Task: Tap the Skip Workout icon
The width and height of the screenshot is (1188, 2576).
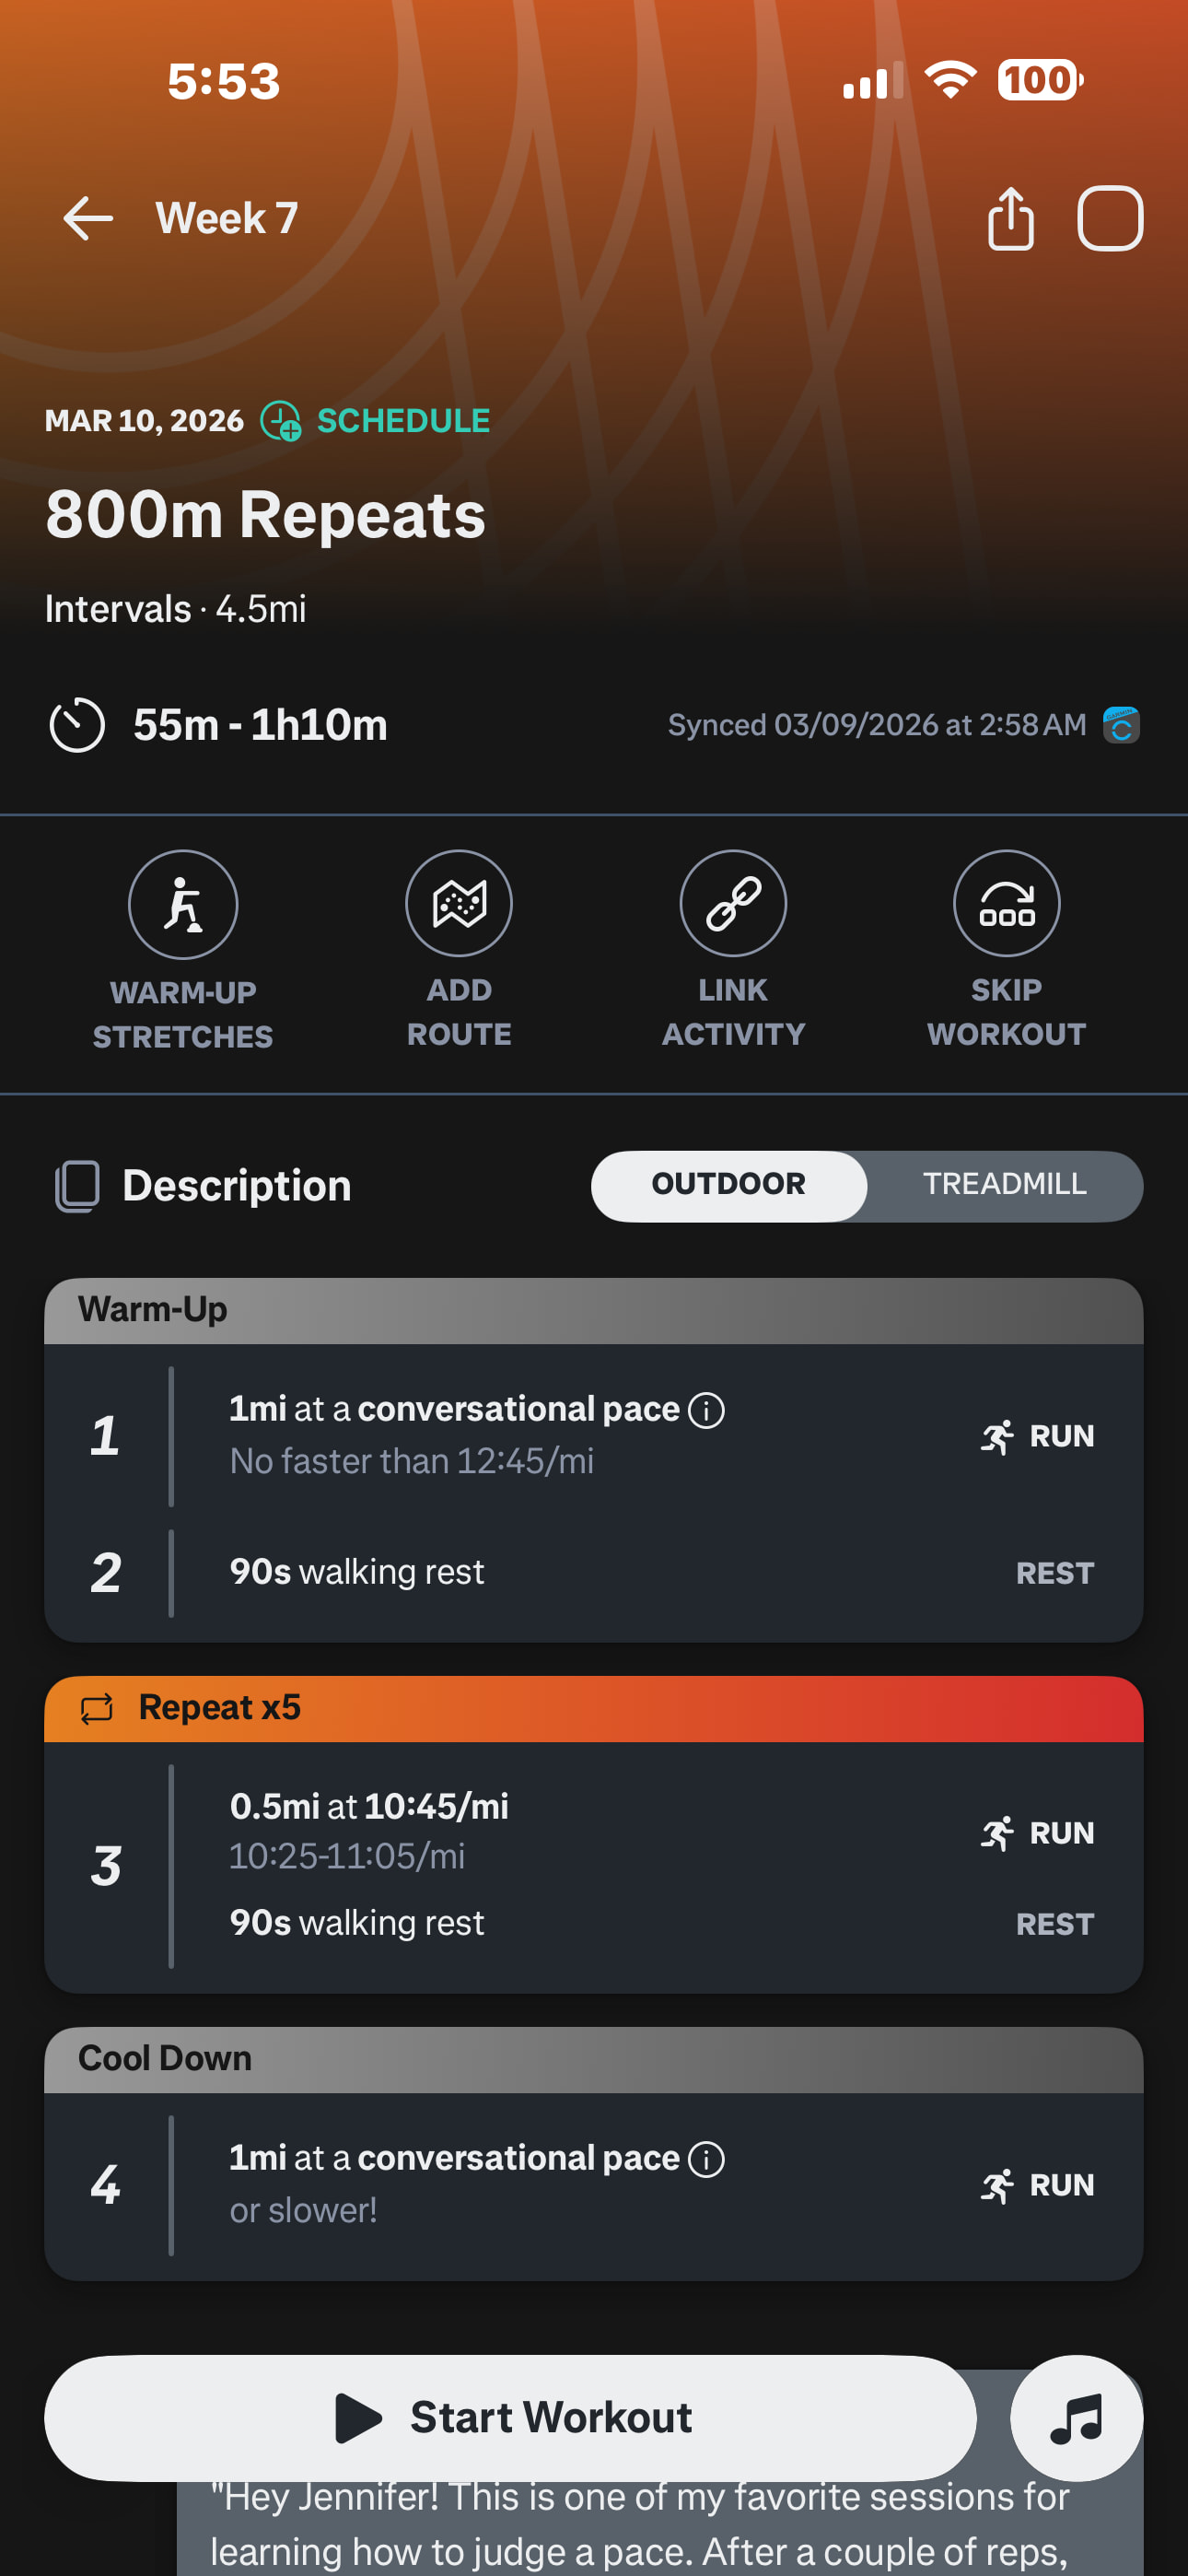Action: 1006,903
